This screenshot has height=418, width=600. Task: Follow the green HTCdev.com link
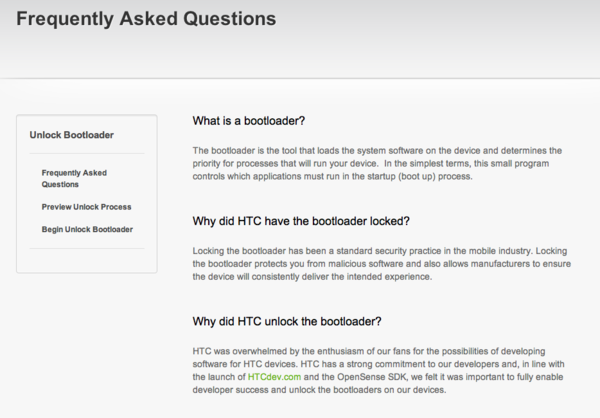(272, 376)
